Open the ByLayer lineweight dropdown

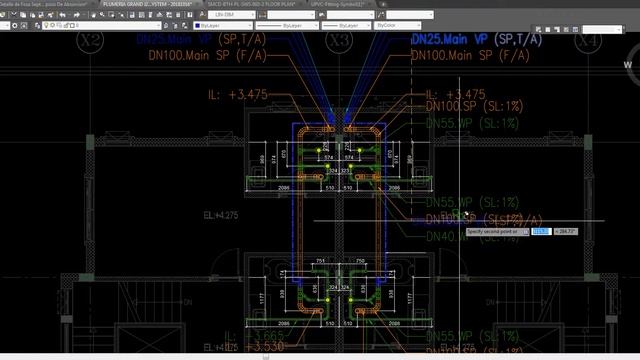[346, 25]
